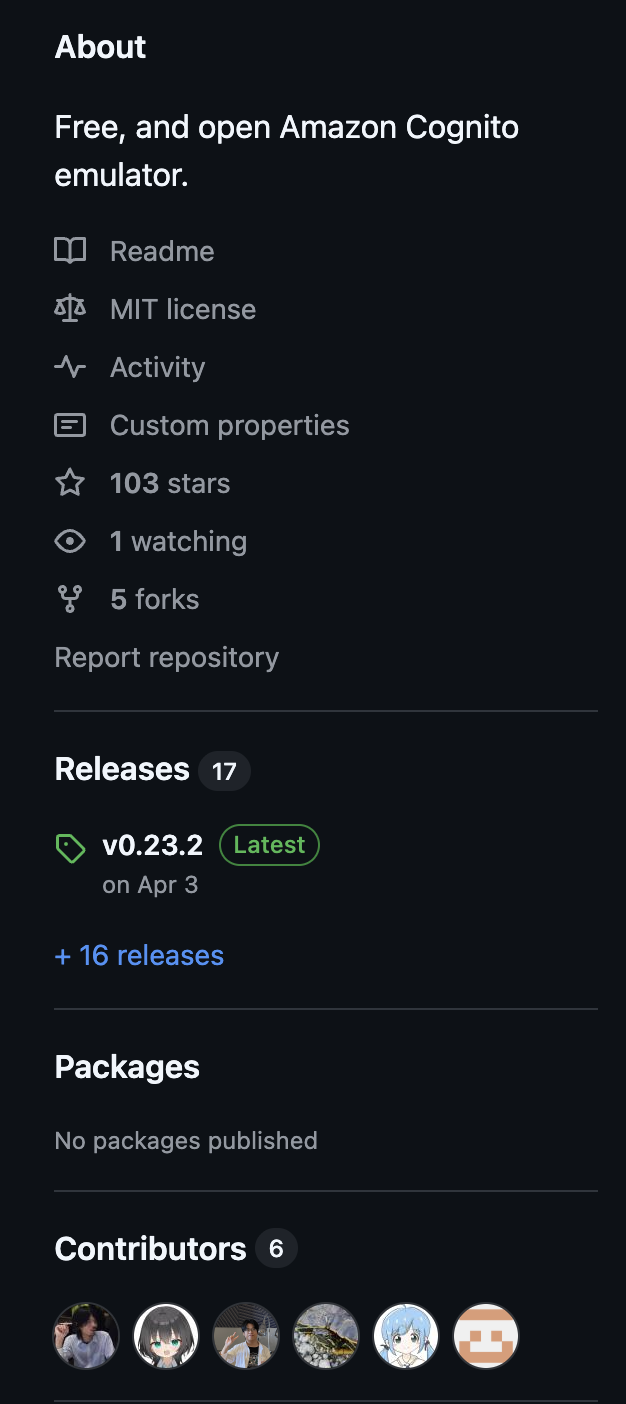Click the Activity pulse icon
626x1404 pixels.
[70, 367]
